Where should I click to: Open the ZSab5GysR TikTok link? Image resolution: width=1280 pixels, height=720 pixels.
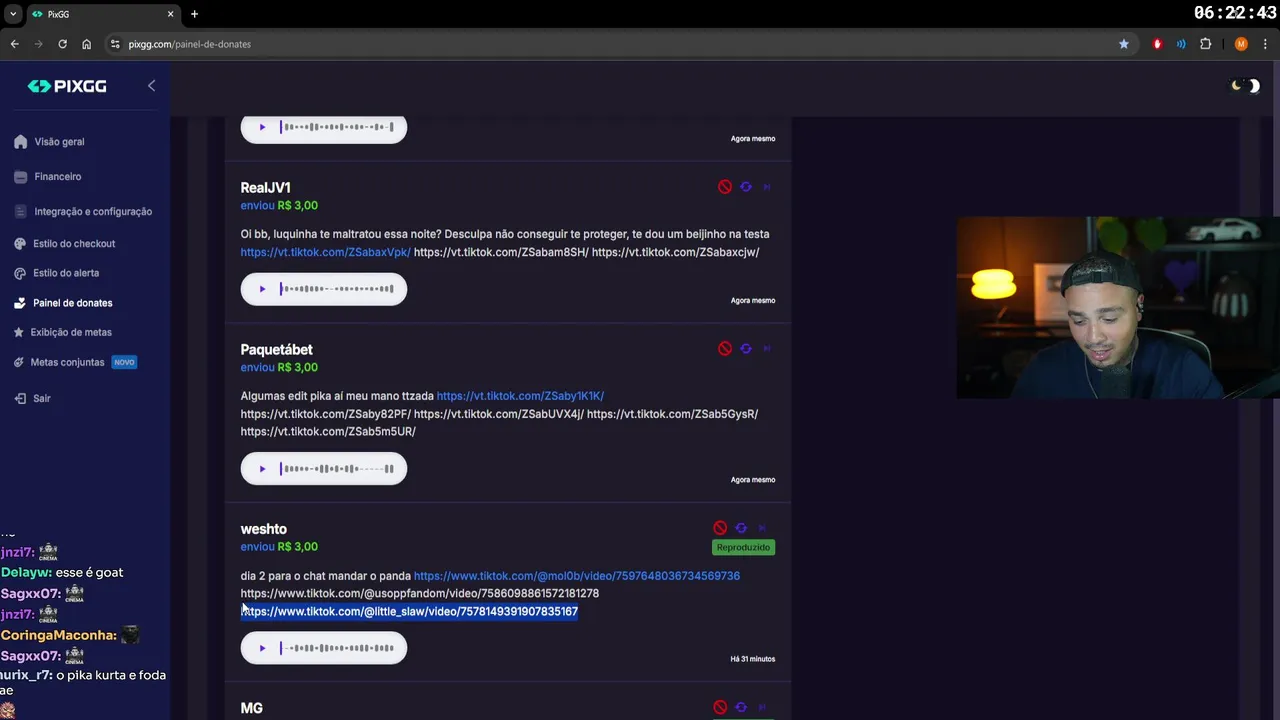pos(672,414)
